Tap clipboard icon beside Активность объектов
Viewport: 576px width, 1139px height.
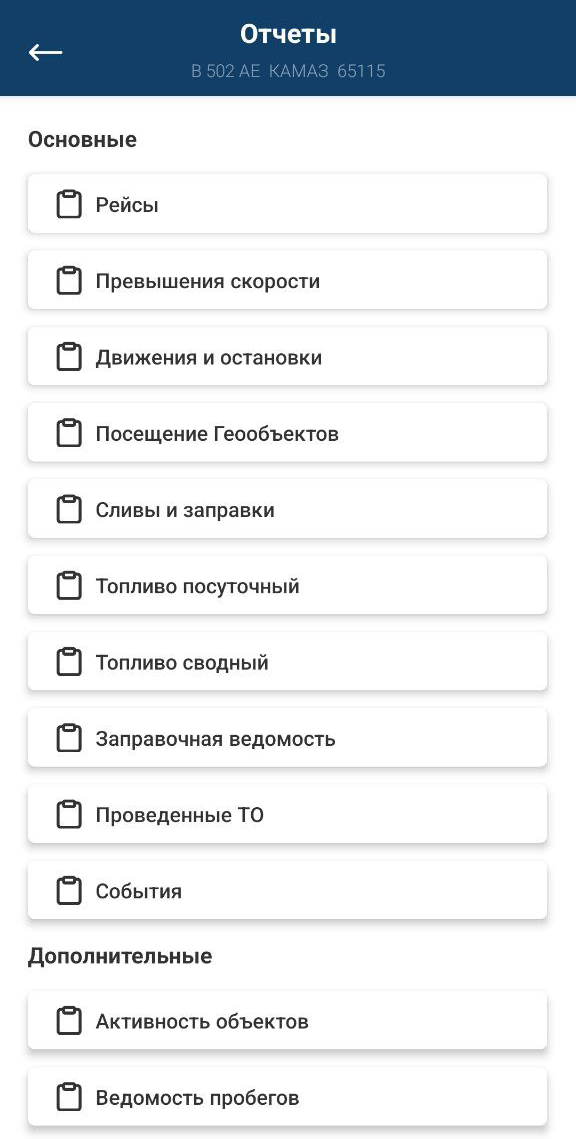pyautogui.click(x=69, y=1021)
